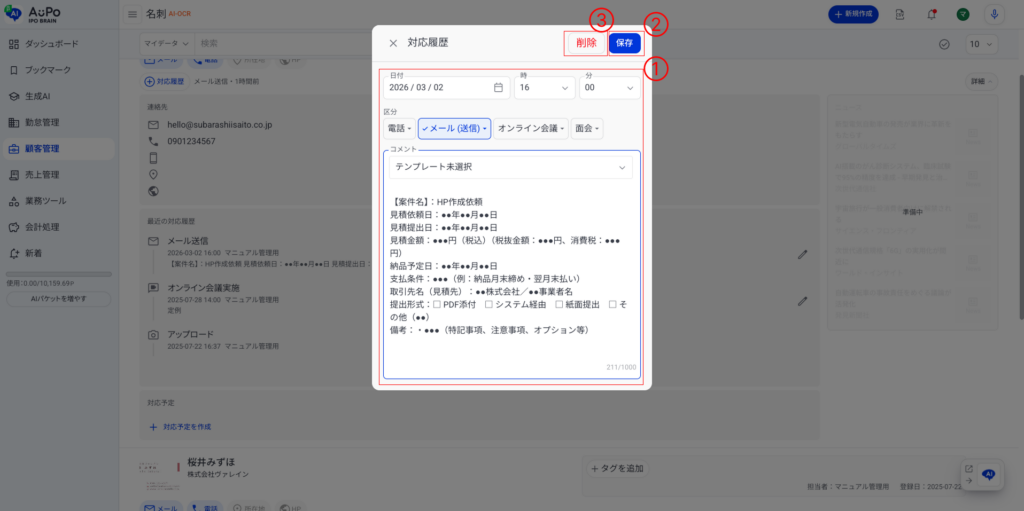Toggle the hamburger sidebar menu icon
Image resolution: width=1024 pixels, height=511 pixels.
click(133, 15)
